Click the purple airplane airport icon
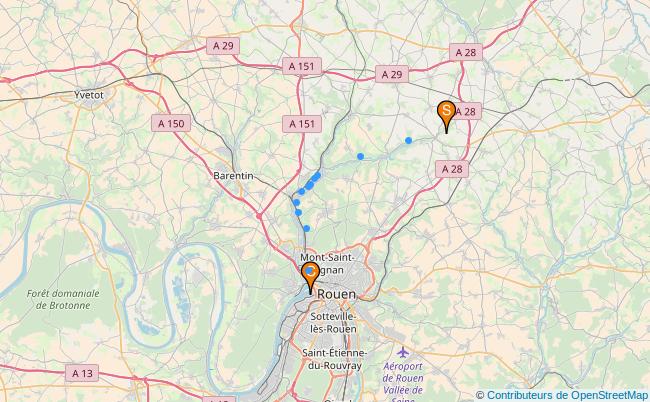 (x=403, y=353)
